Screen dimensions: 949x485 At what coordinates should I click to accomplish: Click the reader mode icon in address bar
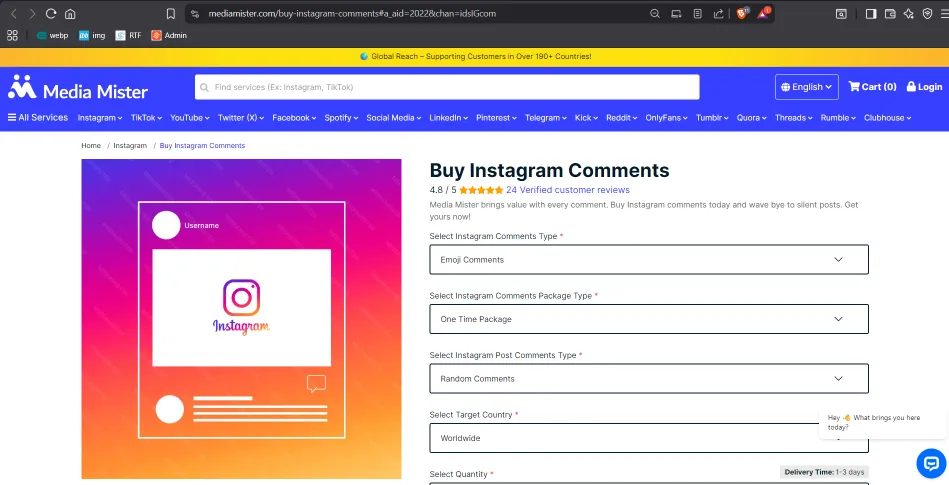click(x=697, y=13)
